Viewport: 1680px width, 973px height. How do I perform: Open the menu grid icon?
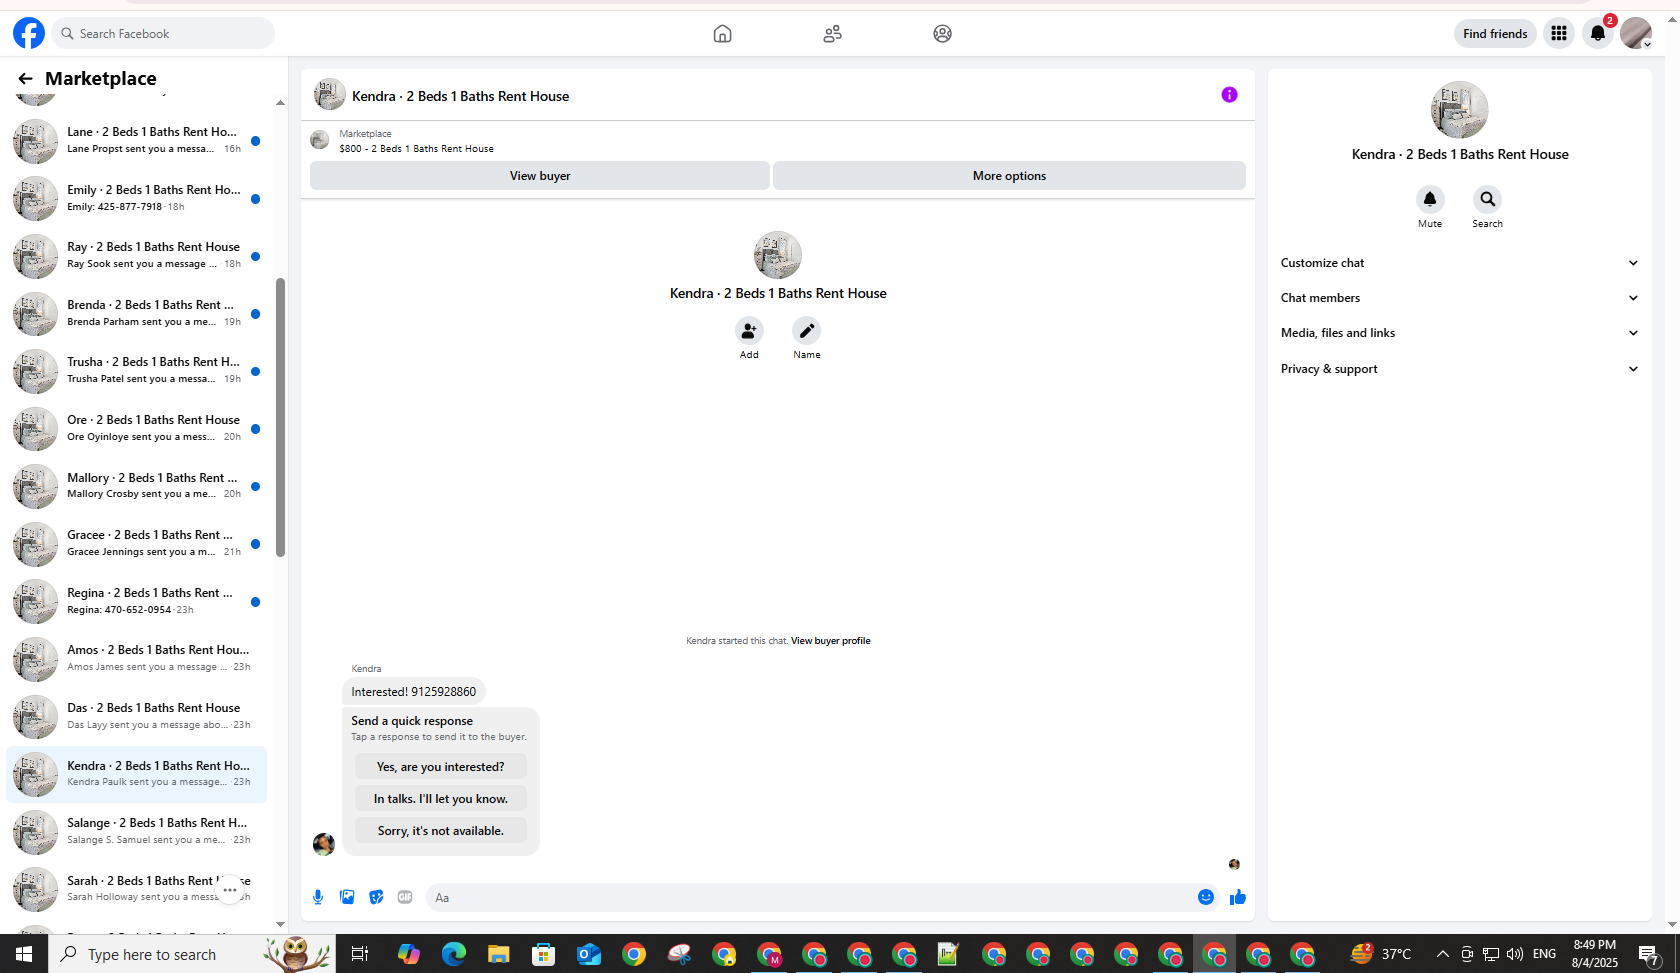click(x=1558, y=33)
